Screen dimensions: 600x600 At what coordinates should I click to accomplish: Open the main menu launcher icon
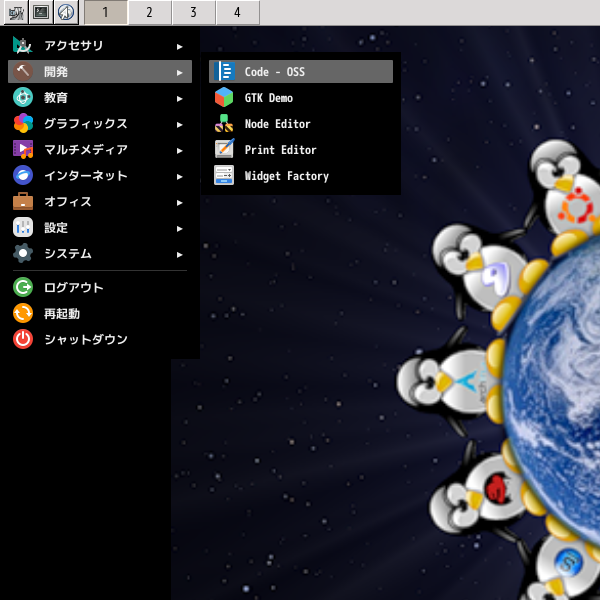(16, 12)
